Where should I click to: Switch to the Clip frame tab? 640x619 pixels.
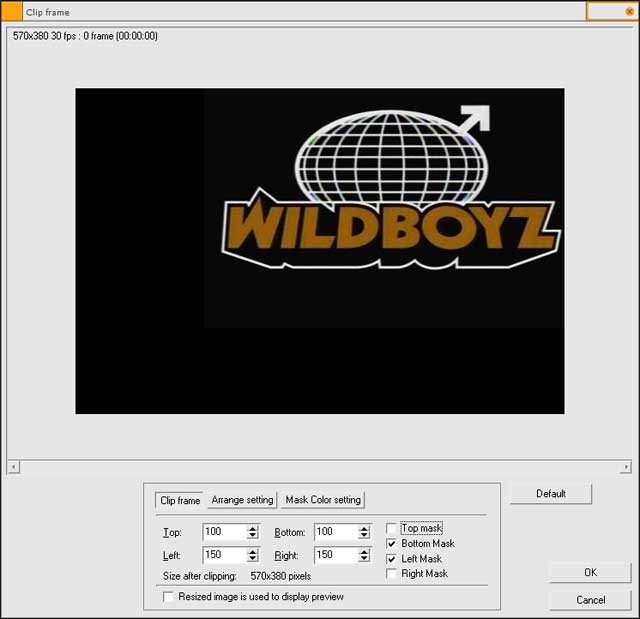(180, 500)
